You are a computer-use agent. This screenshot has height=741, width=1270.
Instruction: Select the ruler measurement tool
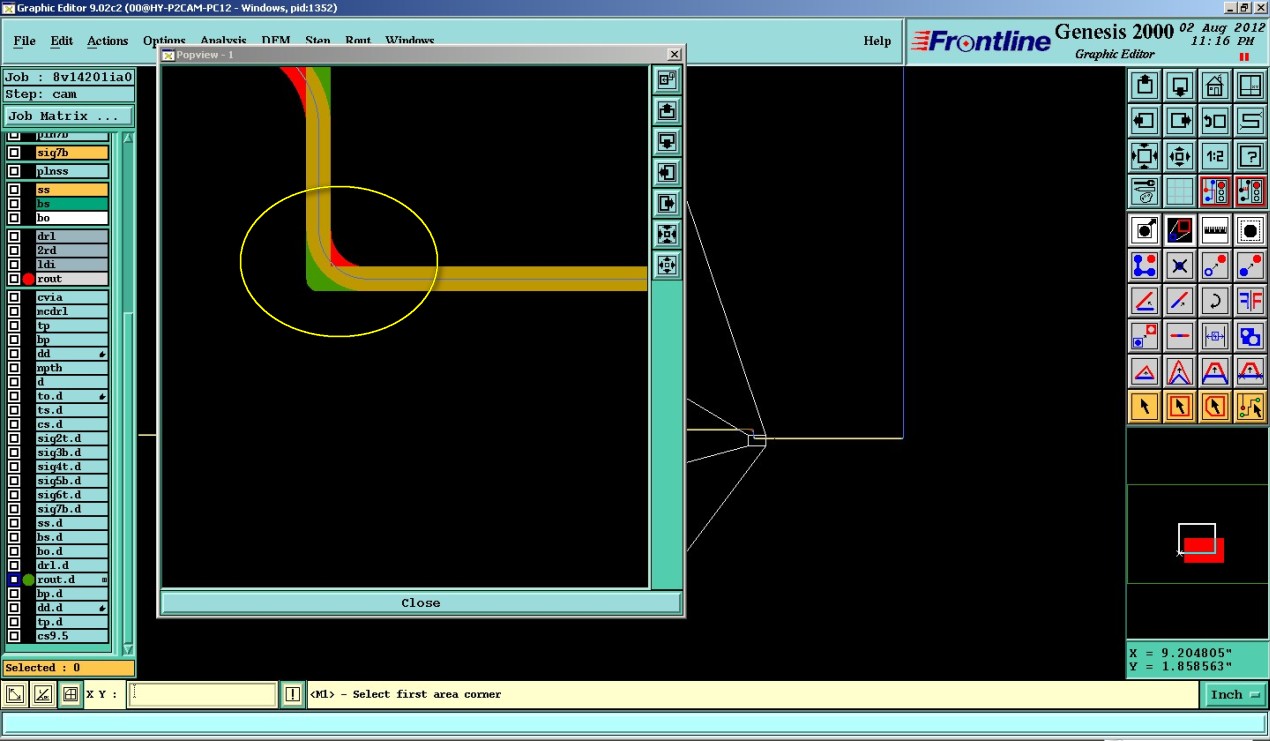pos(1214,231)
